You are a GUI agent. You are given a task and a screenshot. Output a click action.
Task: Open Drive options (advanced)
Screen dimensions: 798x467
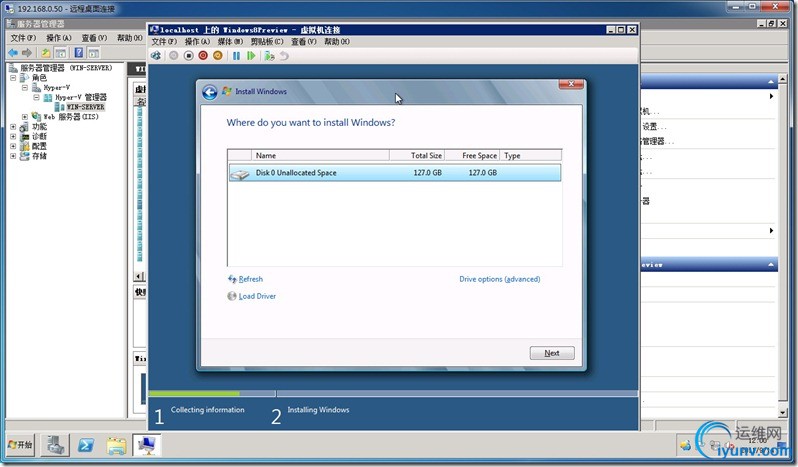(x=499, y=279)
